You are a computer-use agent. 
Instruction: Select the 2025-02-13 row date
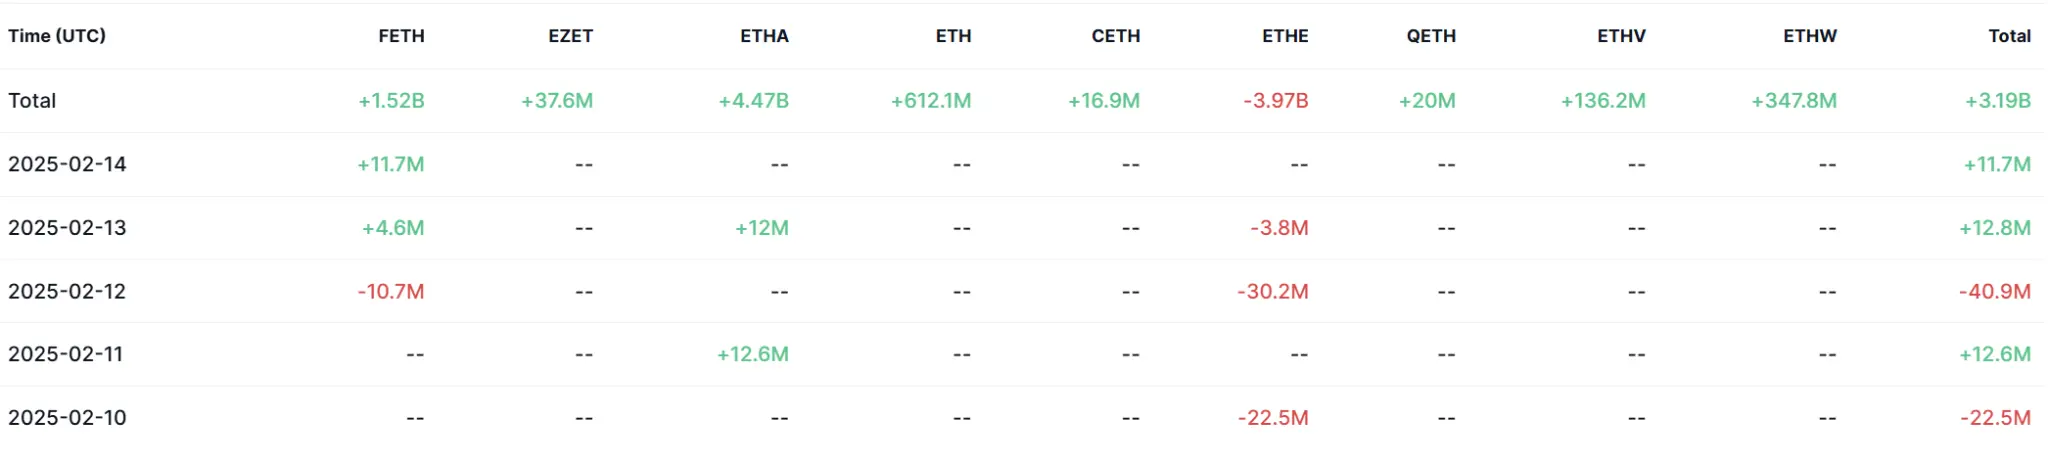(67, 228)
